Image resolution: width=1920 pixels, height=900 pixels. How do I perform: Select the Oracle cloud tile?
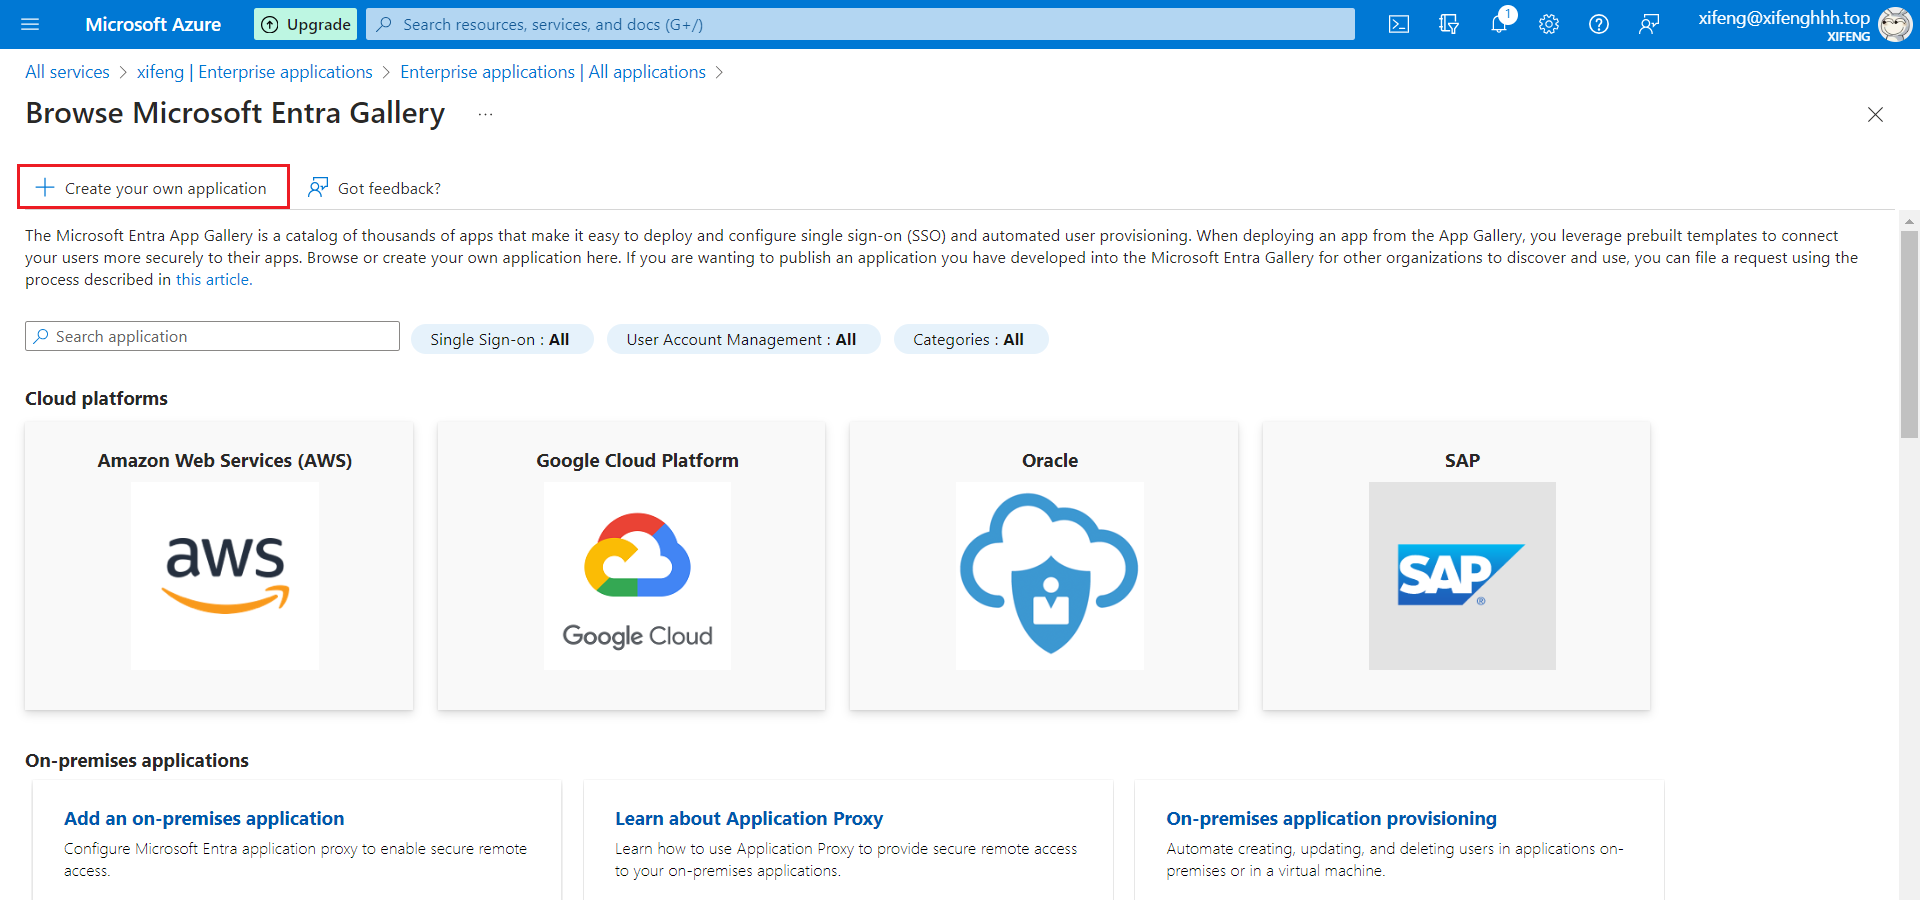tap(1044, 566)
